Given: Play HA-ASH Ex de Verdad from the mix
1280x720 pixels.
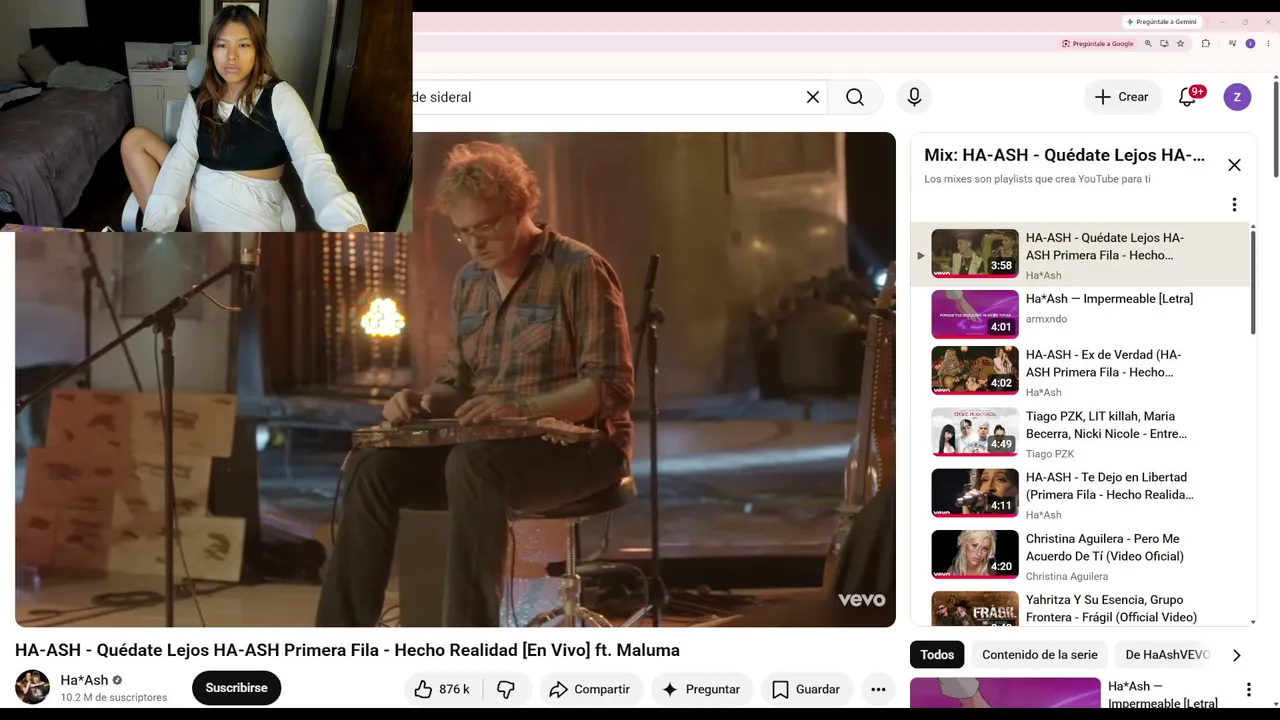Looking at the screenshot, I should point(1080,371).
